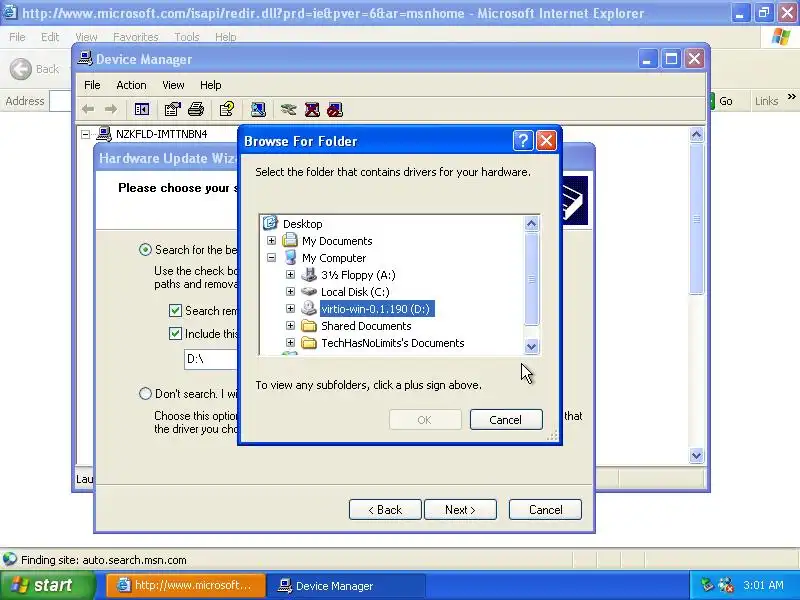Click the Back arrow in Device Manager toolbar

tap(88, 109)
